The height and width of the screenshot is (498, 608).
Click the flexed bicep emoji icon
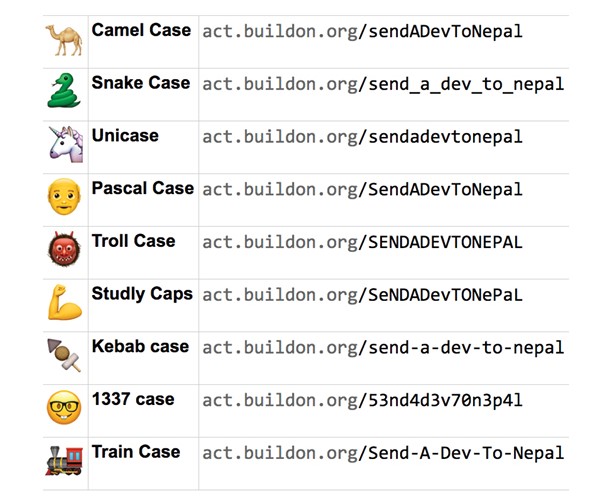(64, 302)
